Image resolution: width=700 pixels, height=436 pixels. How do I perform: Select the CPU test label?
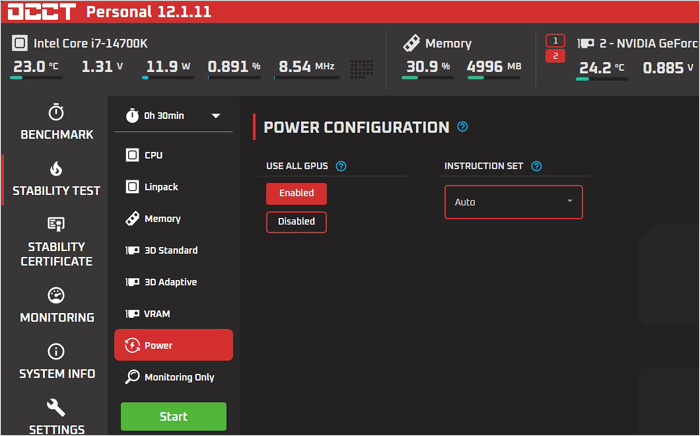coord(154,155)
